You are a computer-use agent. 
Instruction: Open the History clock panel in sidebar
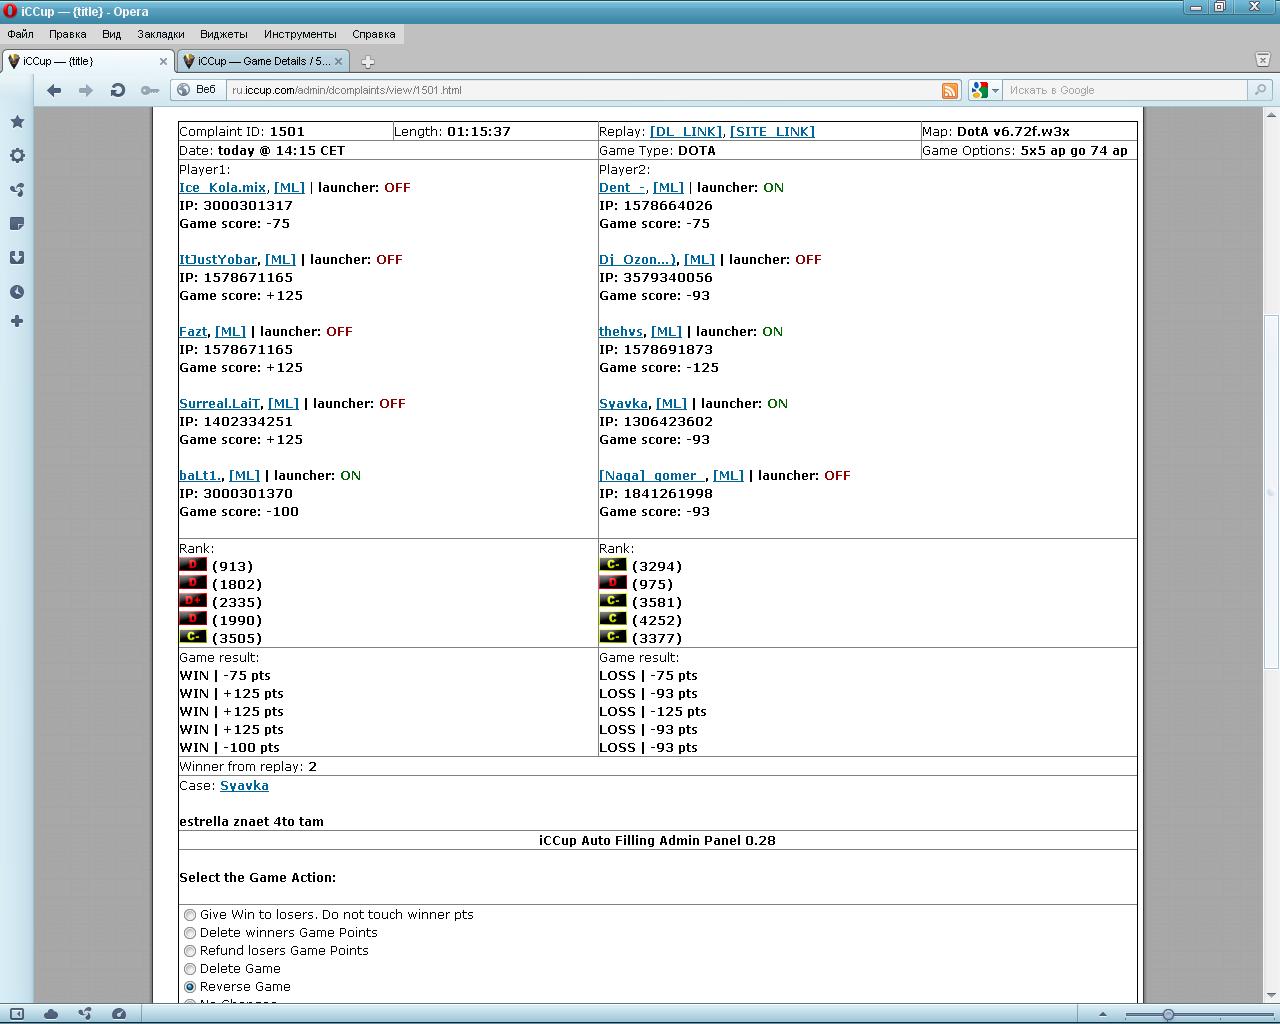click(x=17, y=292)
